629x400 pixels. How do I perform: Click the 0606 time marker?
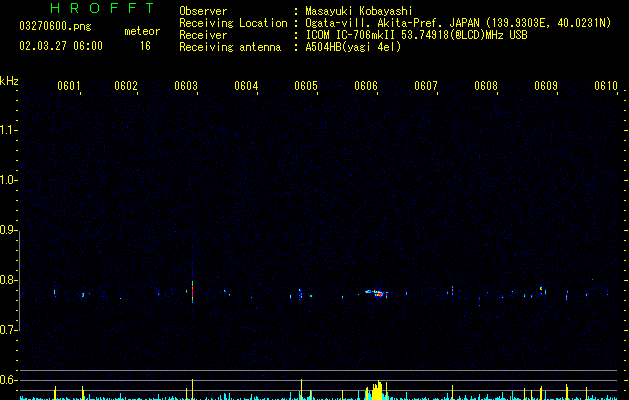point(366,86)
